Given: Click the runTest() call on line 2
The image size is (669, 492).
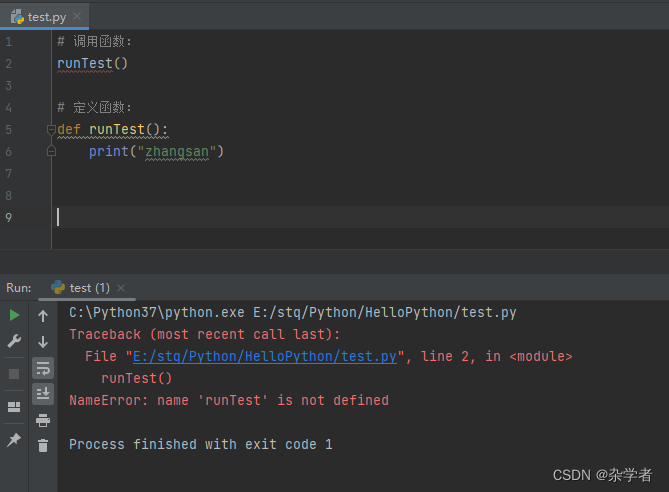Looking at the screenshot, I should click(x=93, y=64).
